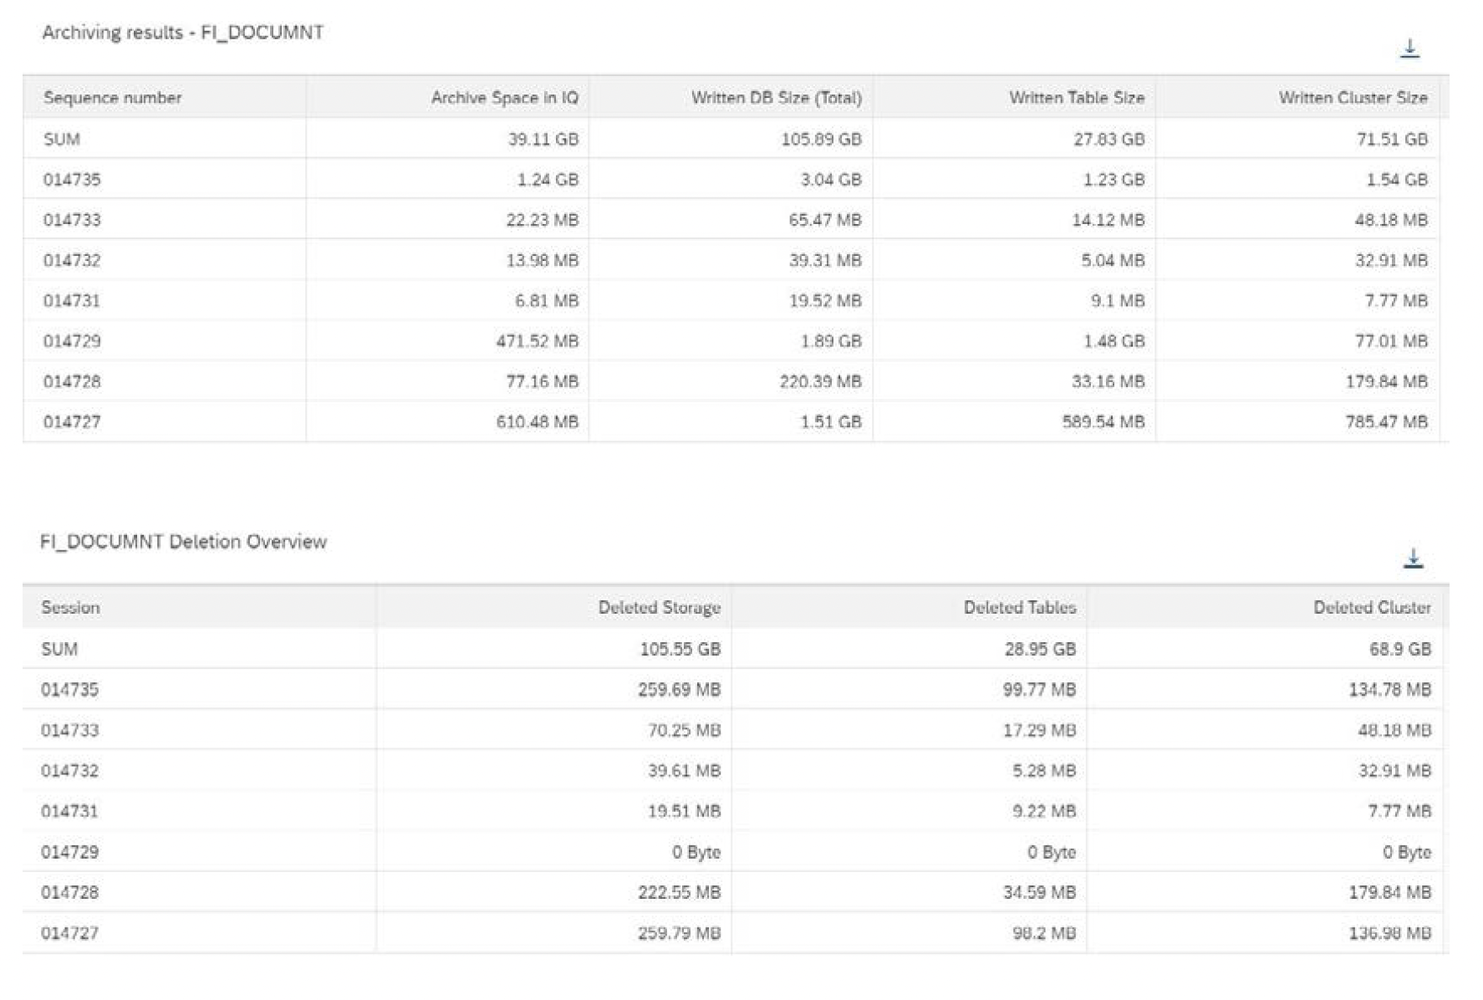Click the Session column header

pos(71,608)
